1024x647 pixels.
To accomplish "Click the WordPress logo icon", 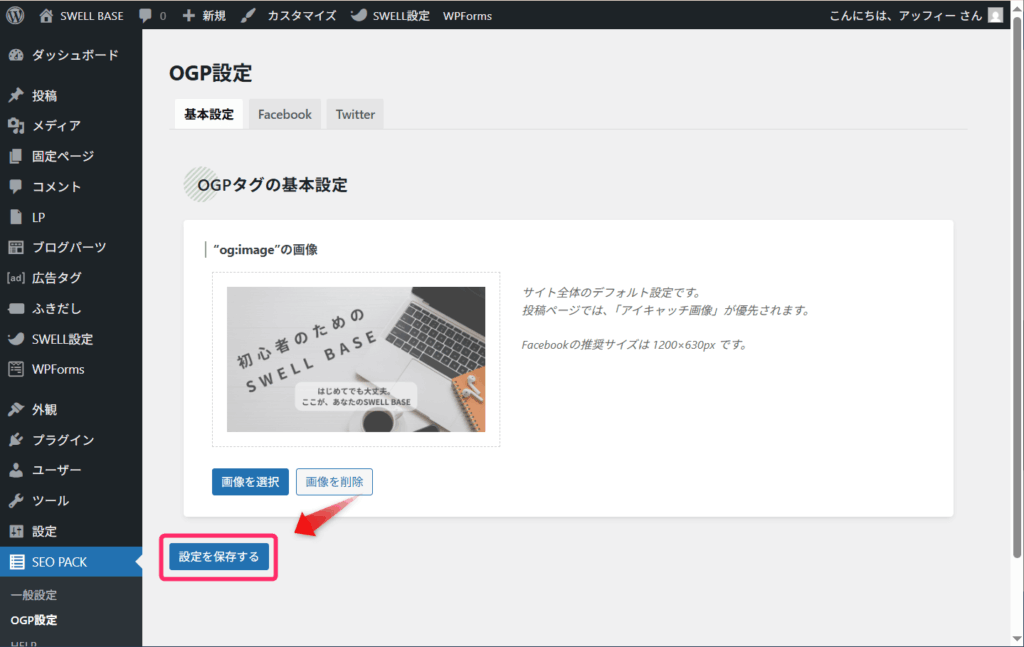I will [15, 15].
